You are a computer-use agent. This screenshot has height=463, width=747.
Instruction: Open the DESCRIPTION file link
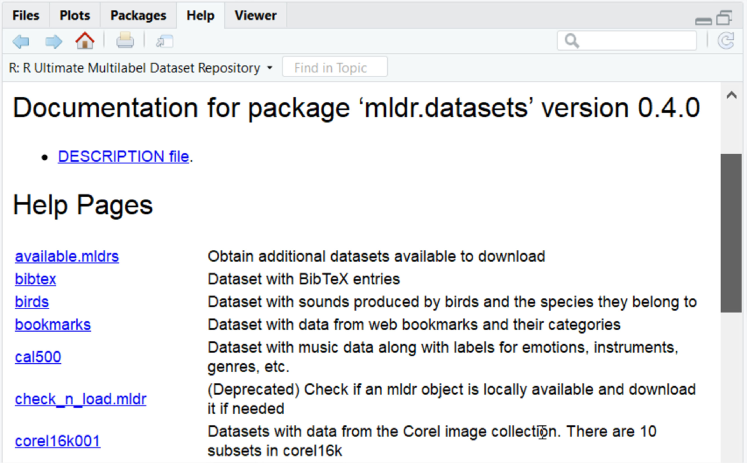(124, 156)
